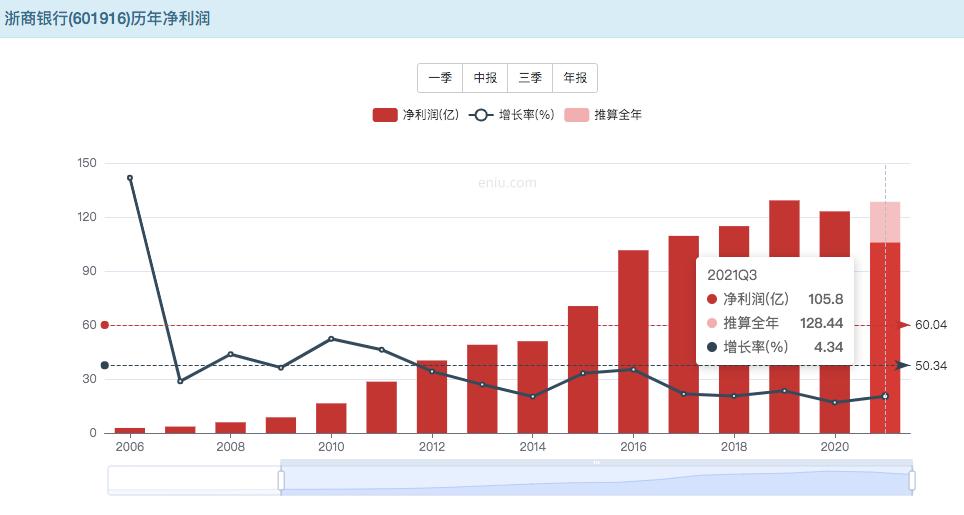Click the 2012 net profit bar

point(432,396)
